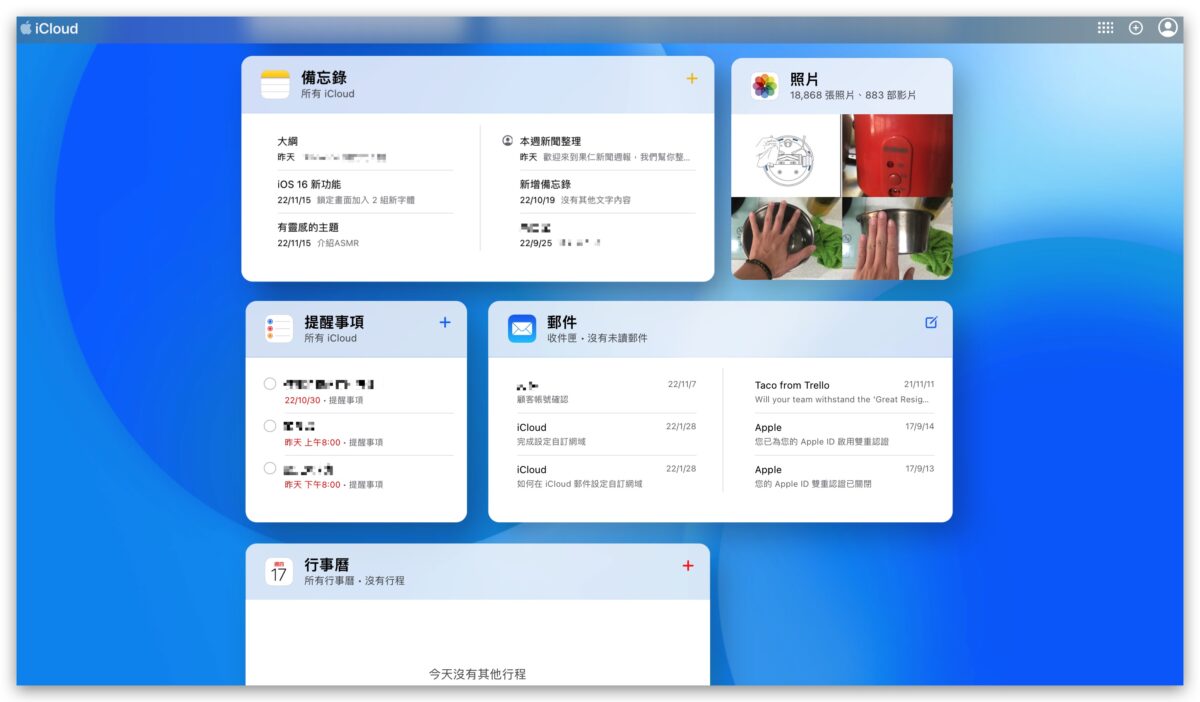Viewport: 1200px width, 702px height.
Task: Open the red appliance photo
Action: [897, 155]
